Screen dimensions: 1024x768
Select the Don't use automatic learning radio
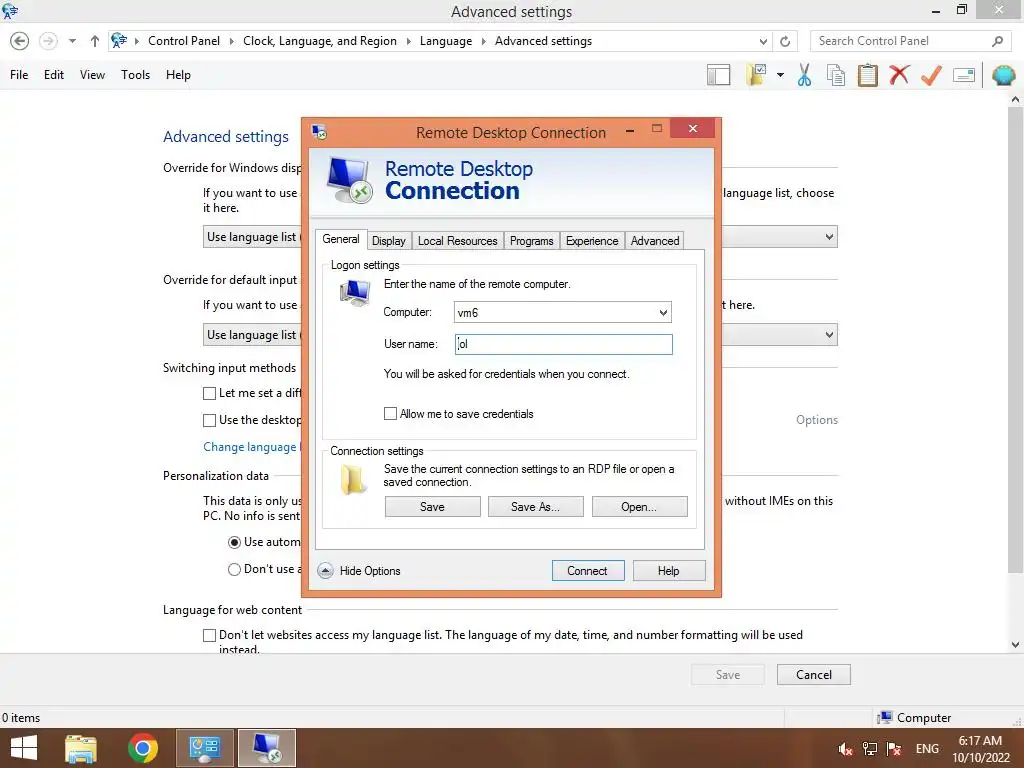pos(234,569)
